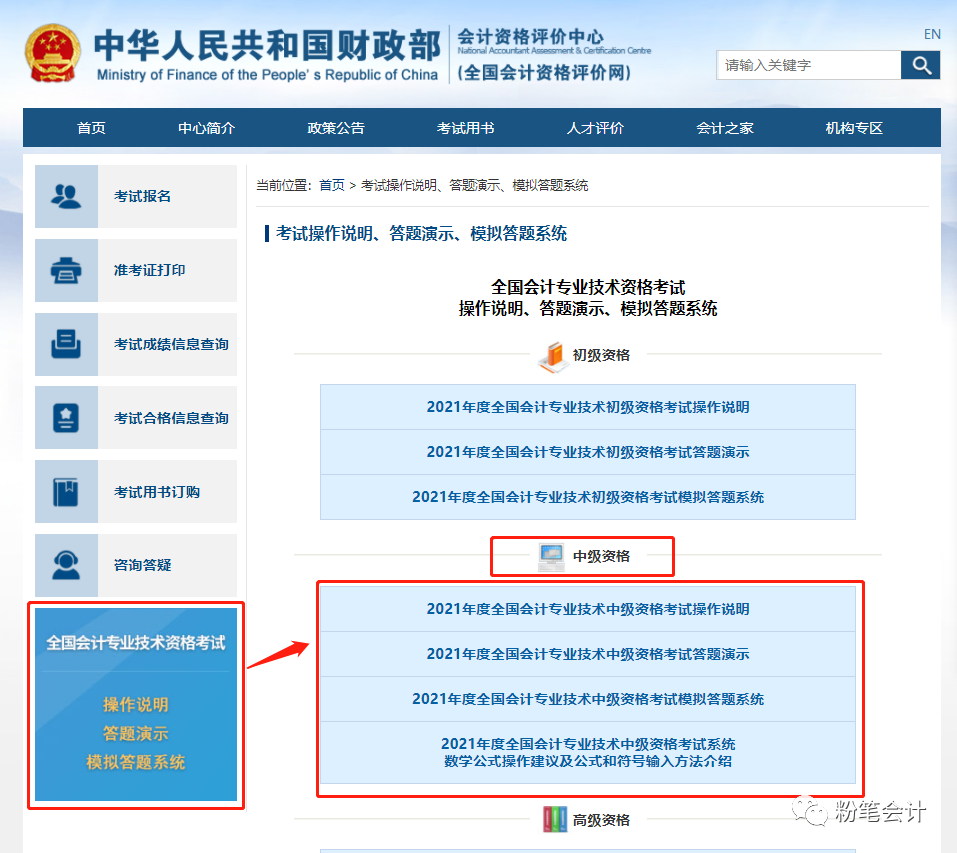Image resolution: width=957 pixels, height=853 pixels.
Task: Click the search magnifier icon button
Action: 920,66
